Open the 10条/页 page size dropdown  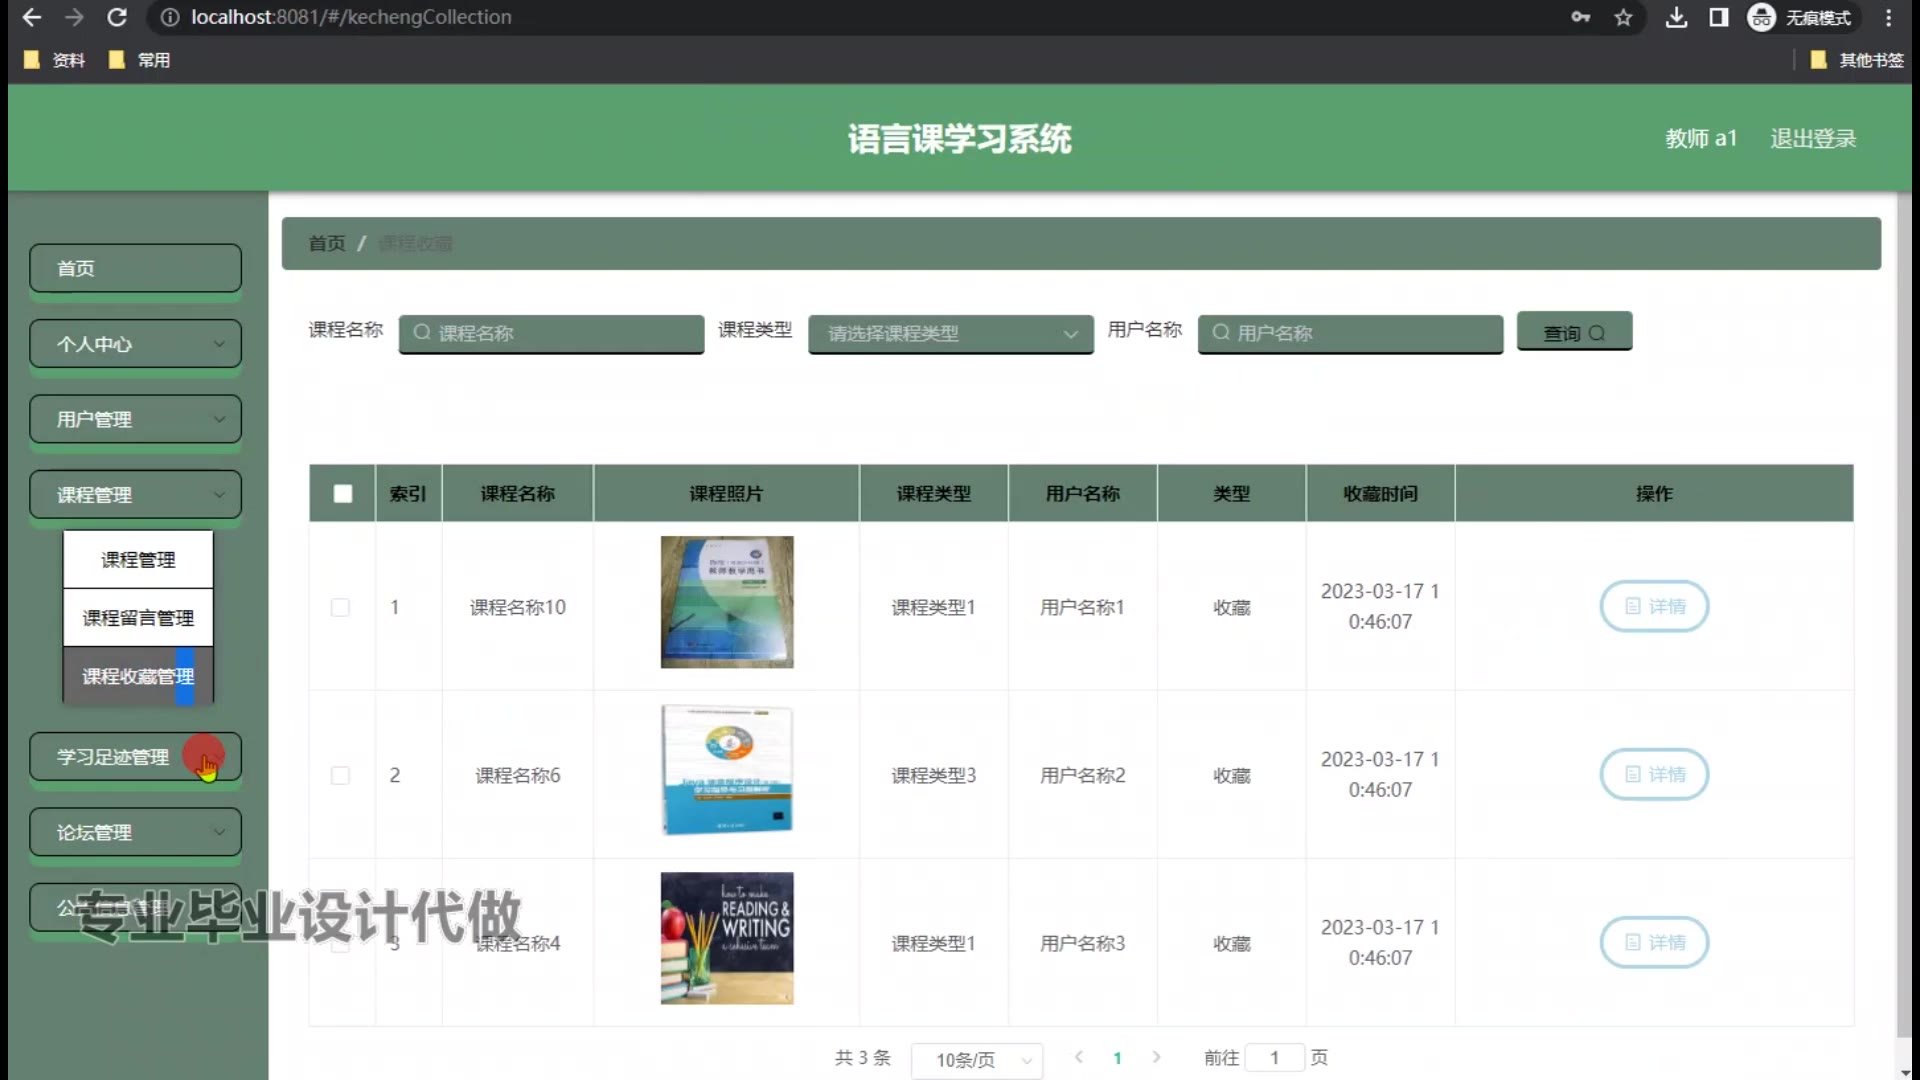(976, 1060)
